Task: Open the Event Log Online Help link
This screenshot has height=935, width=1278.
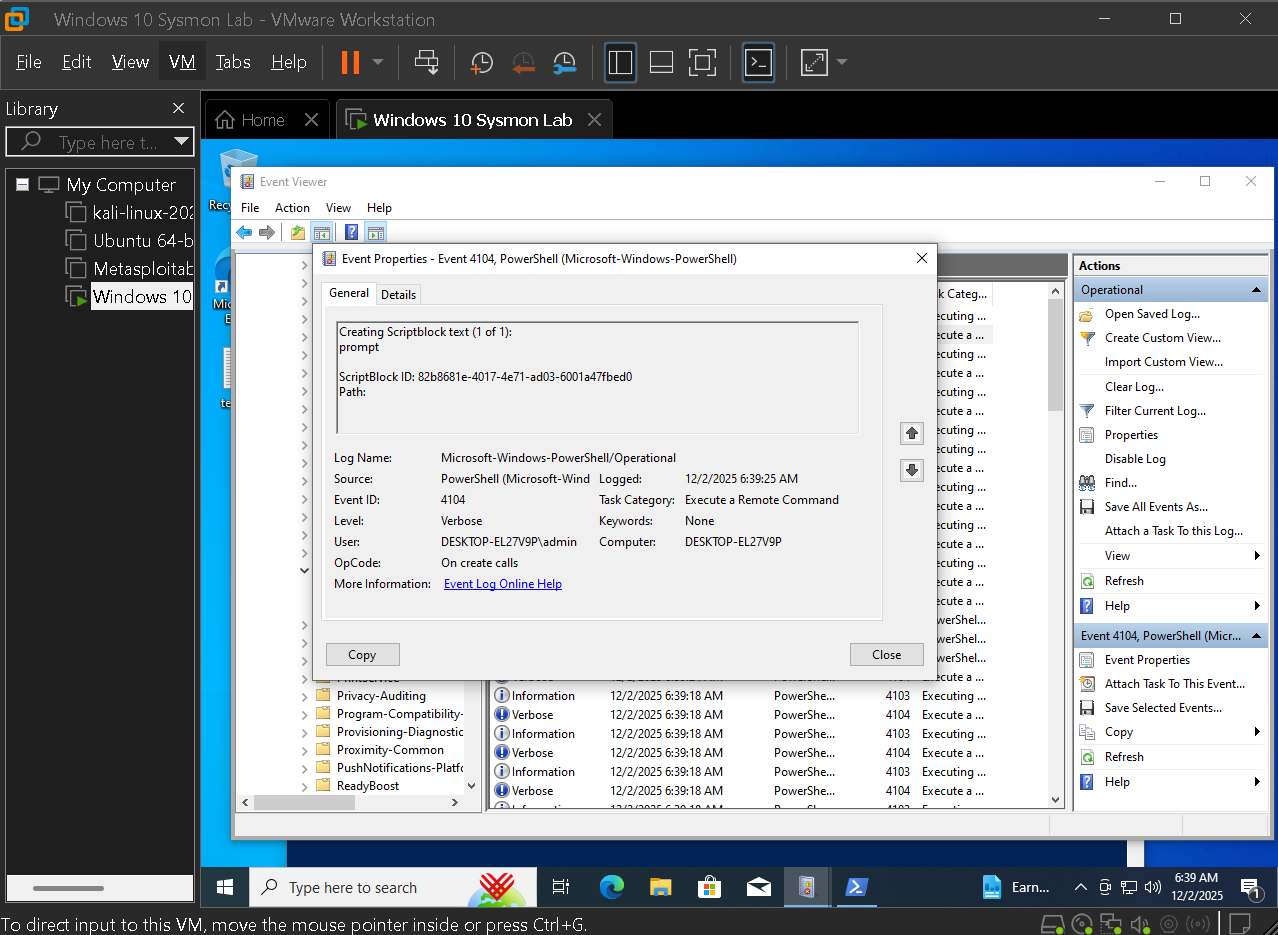Action: (x=502, y=583)
